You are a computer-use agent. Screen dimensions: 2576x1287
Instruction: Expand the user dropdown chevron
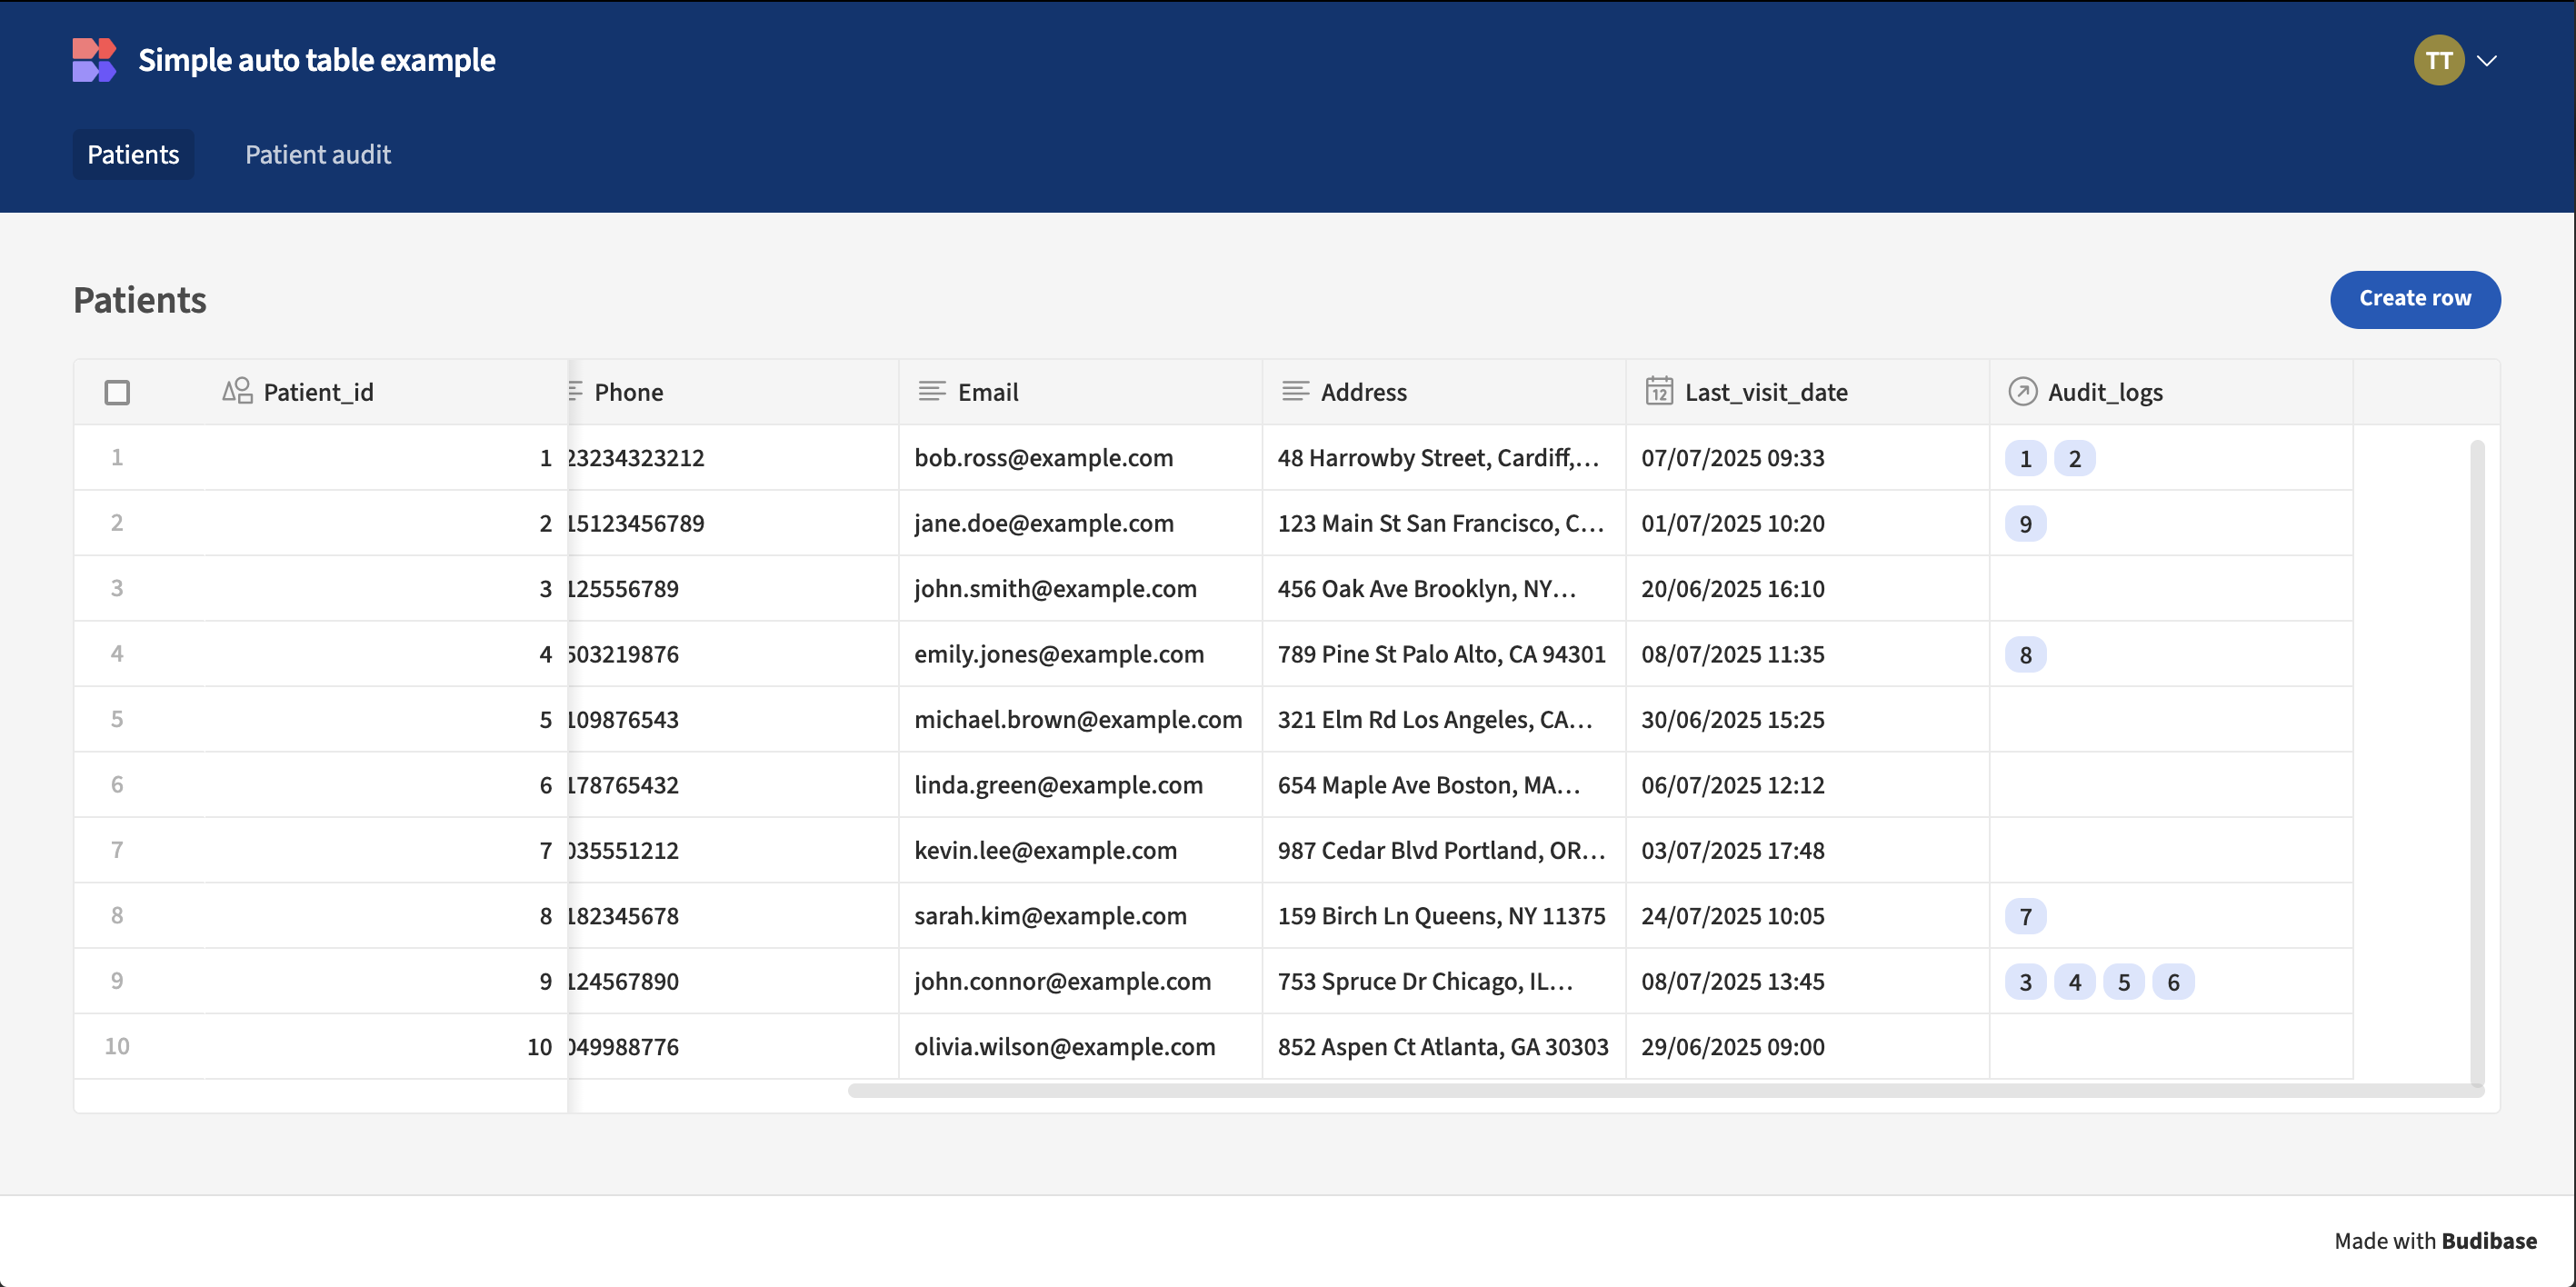2487,61
